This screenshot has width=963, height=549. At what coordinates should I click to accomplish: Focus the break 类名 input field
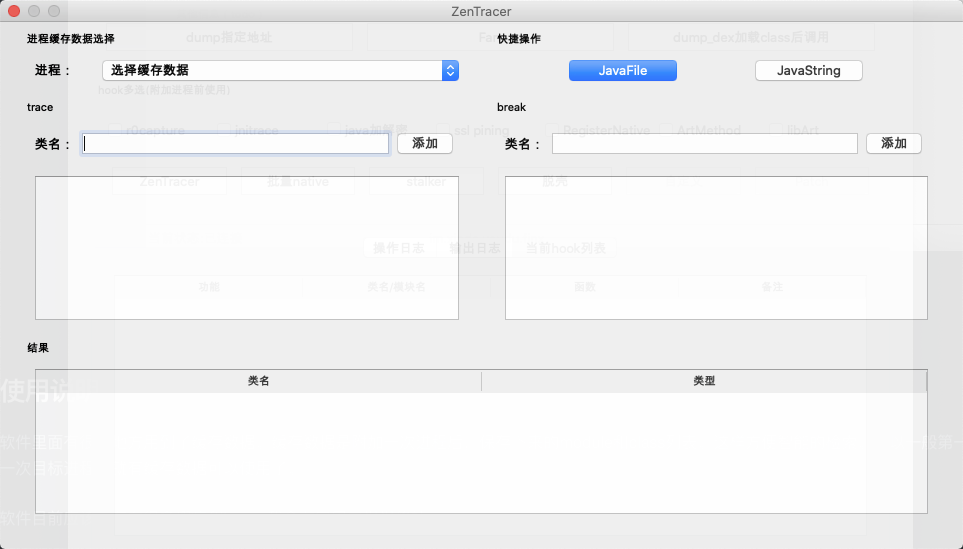coord(704,144)
